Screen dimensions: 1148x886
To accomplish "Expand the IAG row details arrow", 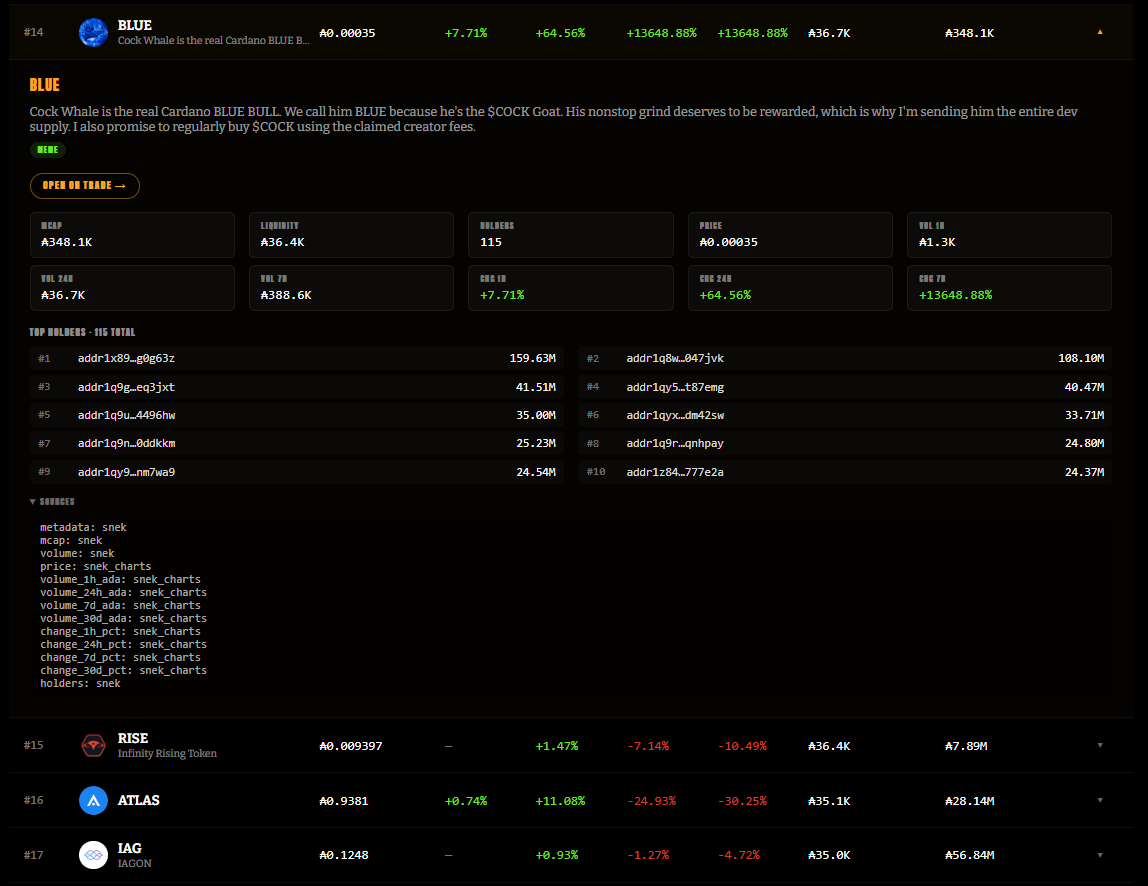I will point(1100,855).
